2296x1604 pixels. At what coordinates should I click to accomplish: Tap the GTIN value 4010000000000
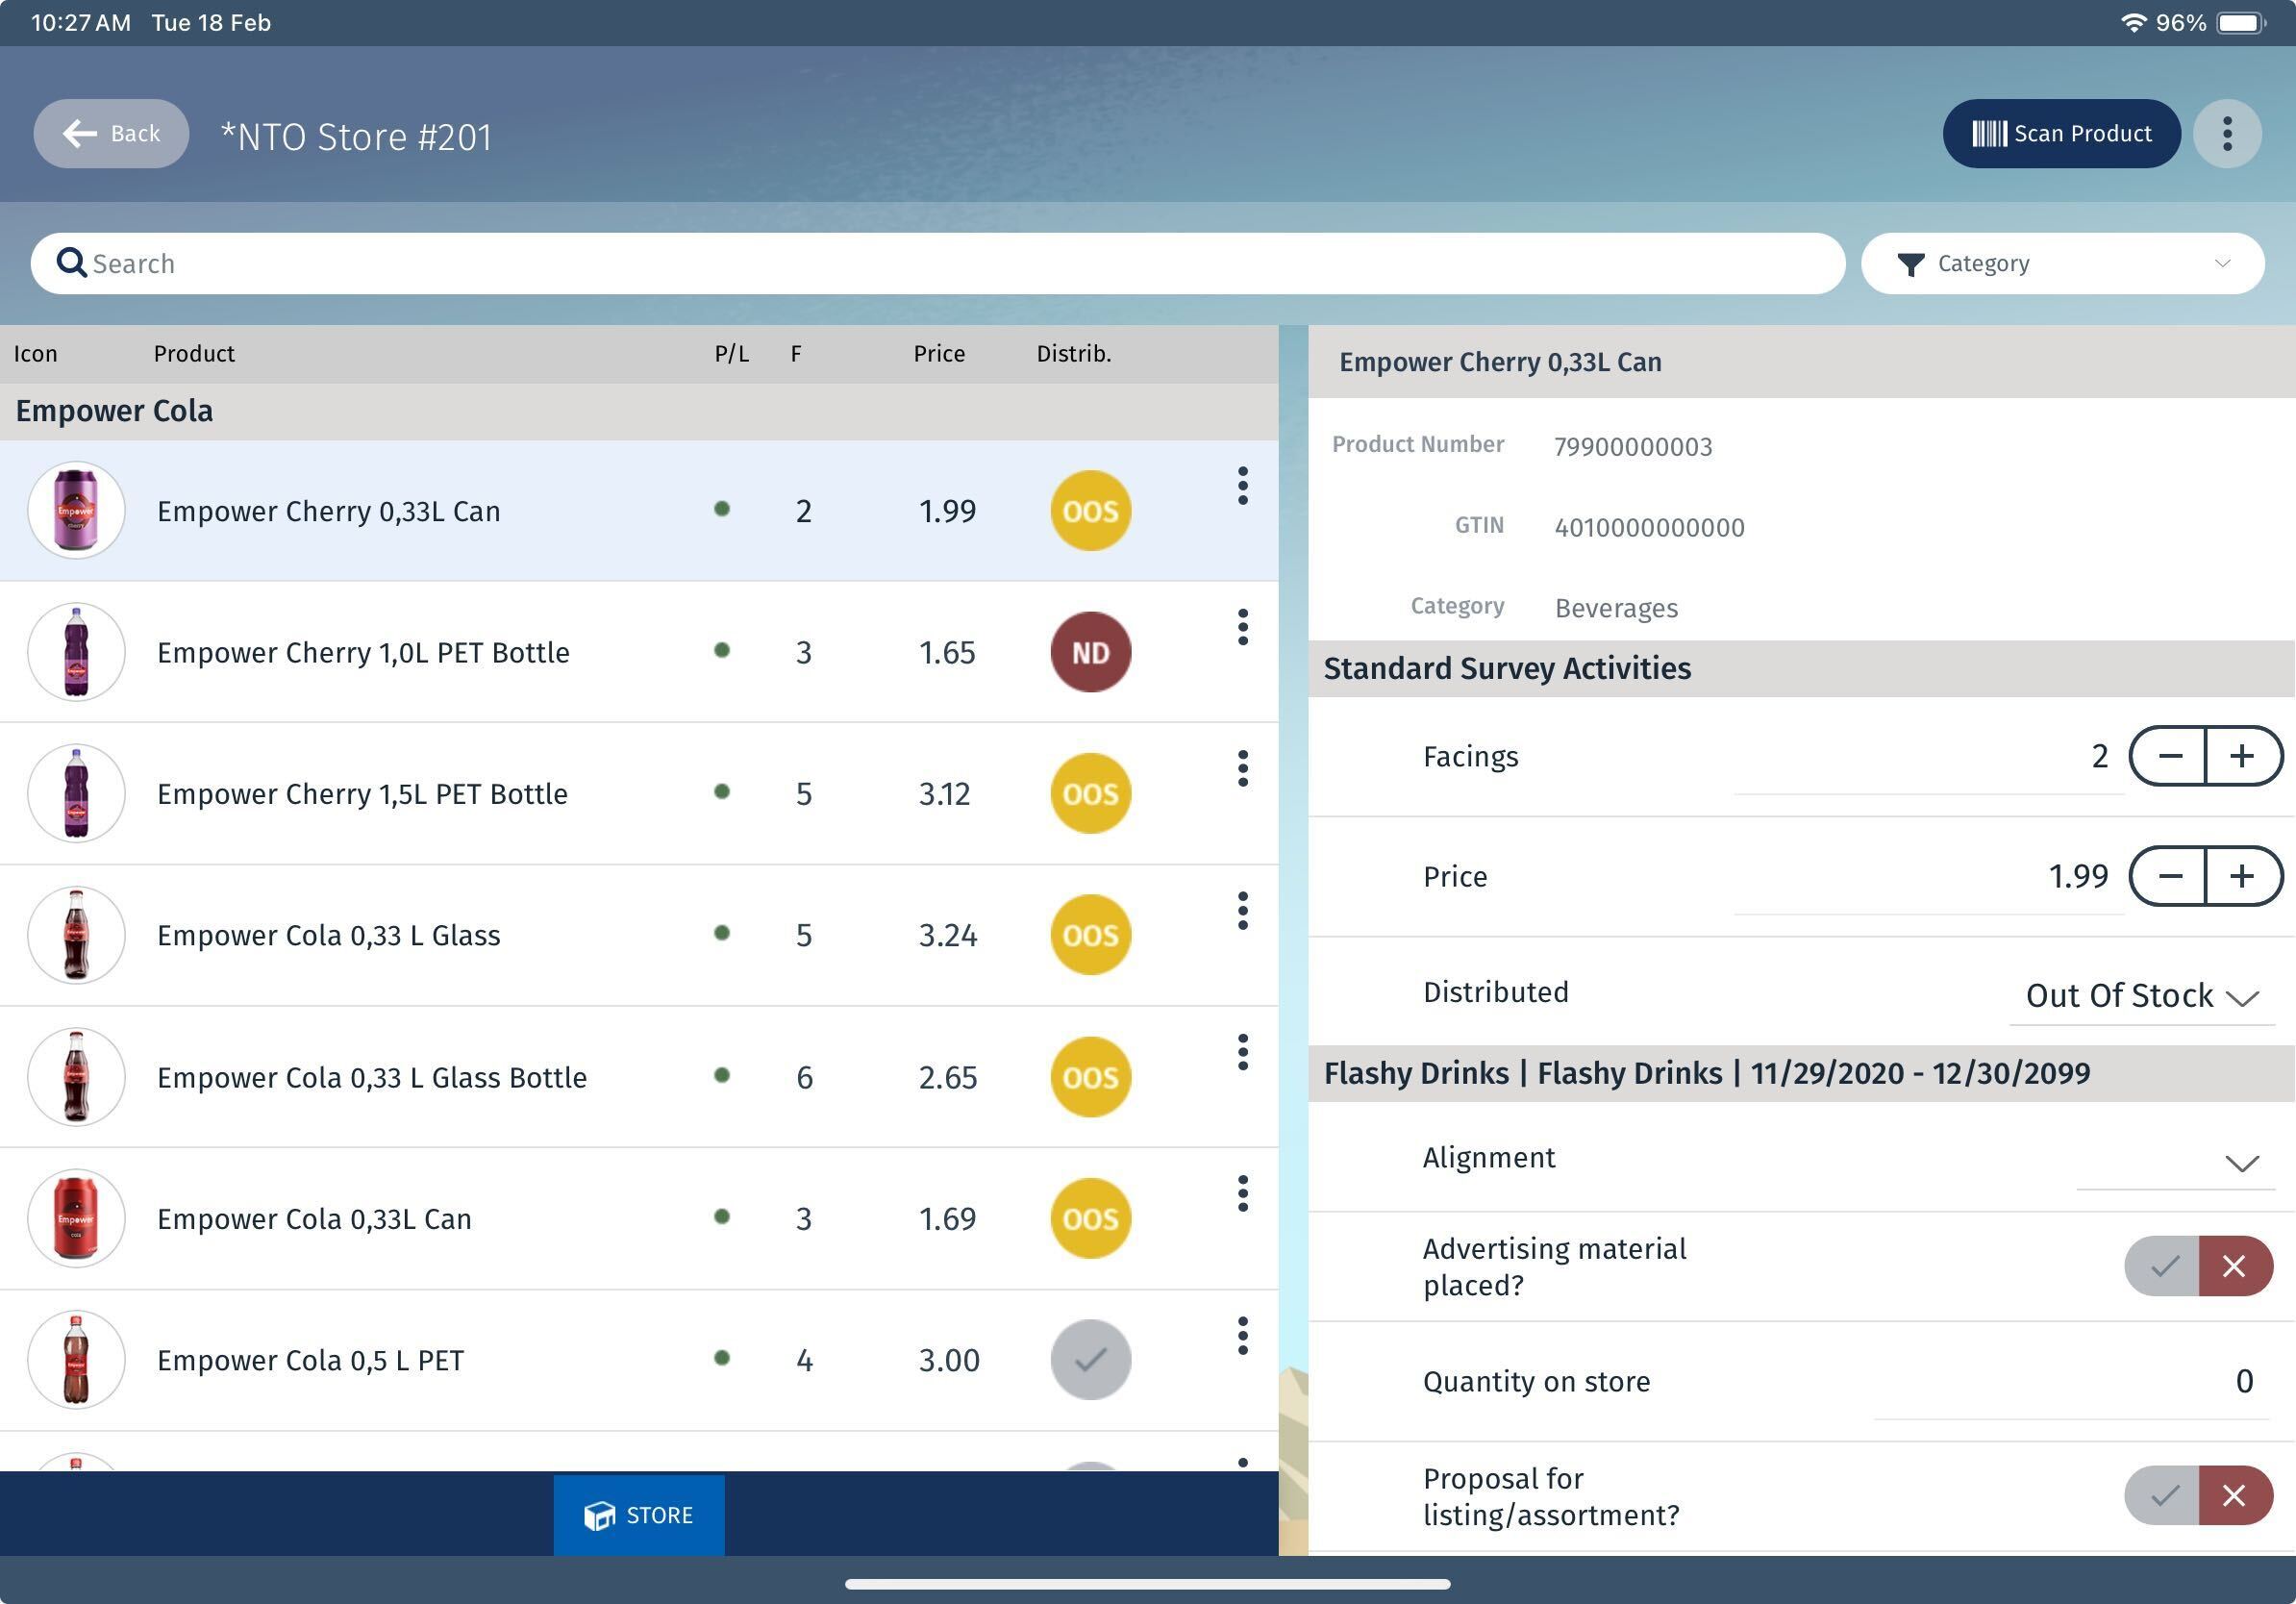click(1649, 527)
